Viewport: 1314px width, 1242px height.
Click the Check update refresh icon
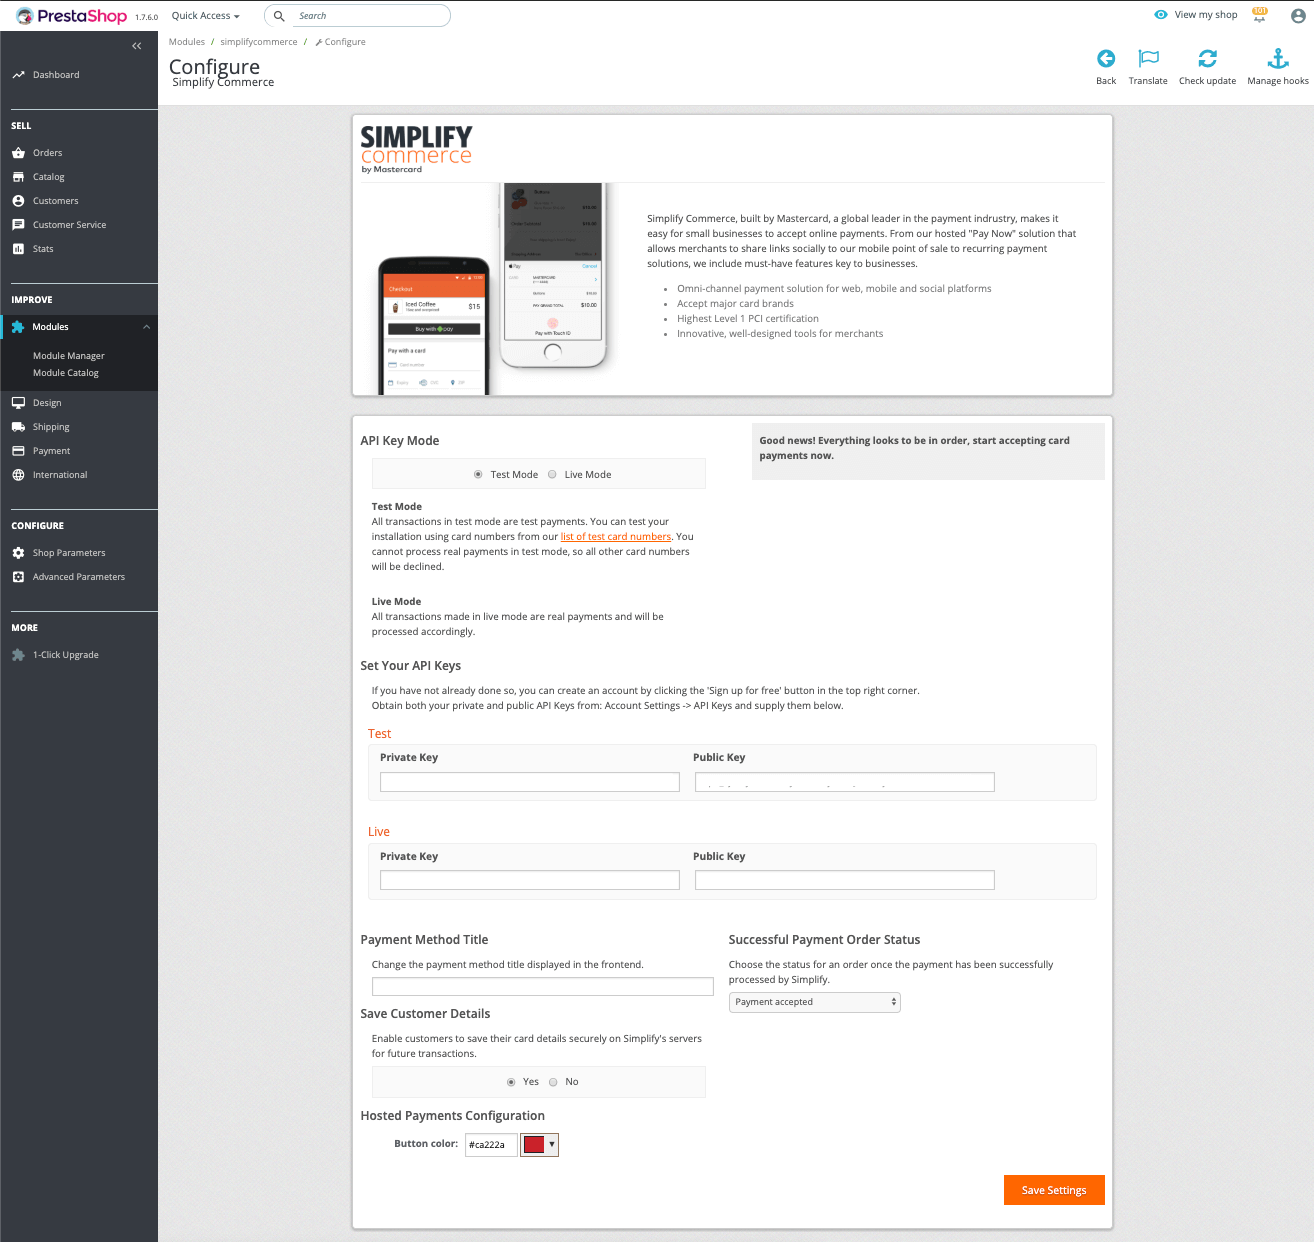(x=1207, y=58)
